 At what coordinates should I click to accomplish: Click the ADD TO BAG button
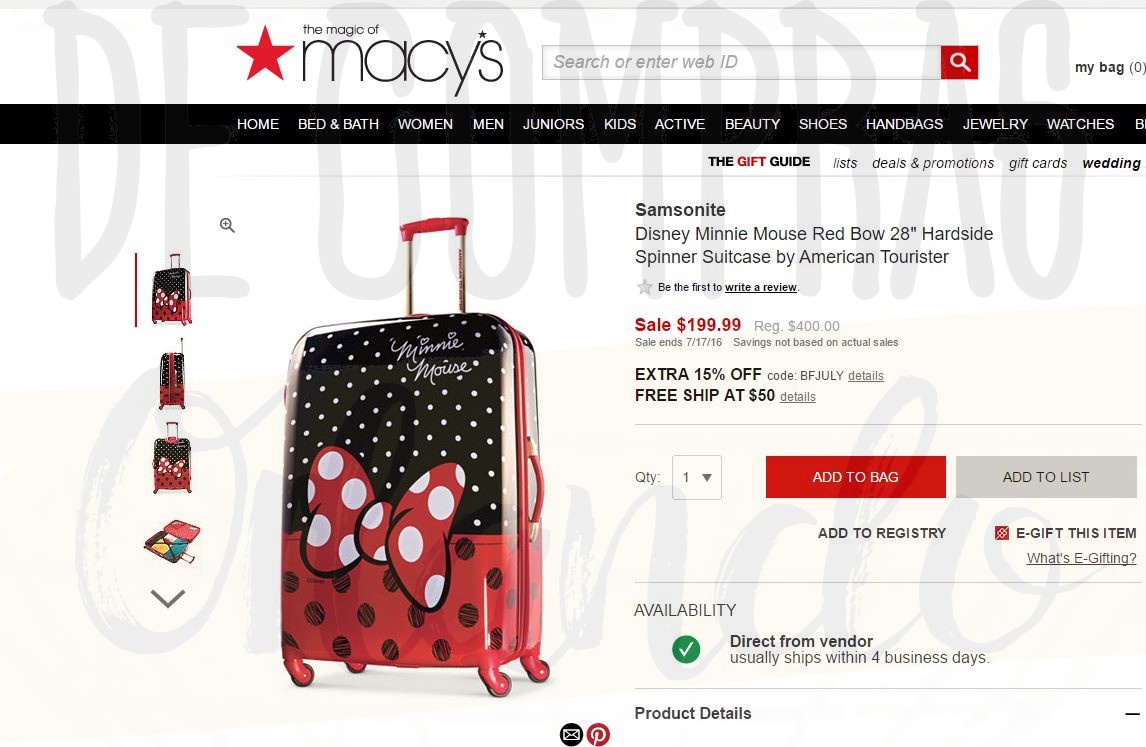(856, 477)
